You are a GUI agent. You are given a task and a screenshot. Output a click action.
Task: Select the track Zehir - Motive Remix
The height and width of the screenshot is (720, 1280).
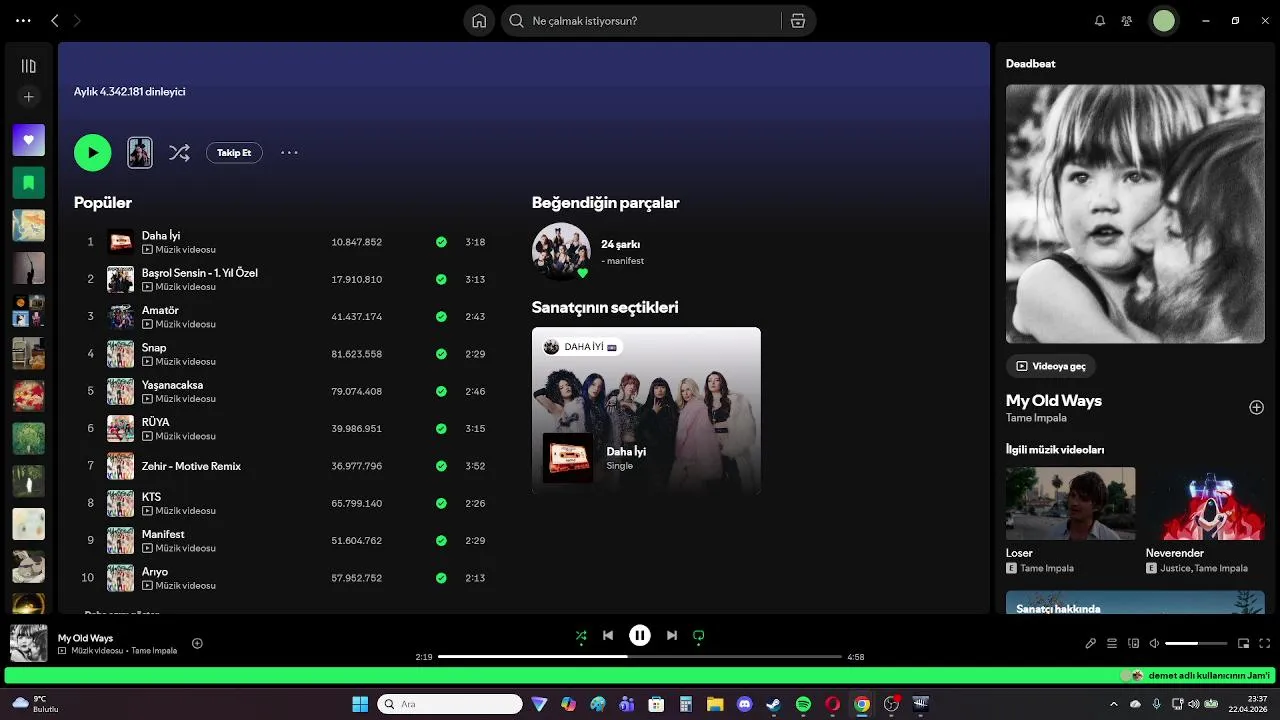191,466
